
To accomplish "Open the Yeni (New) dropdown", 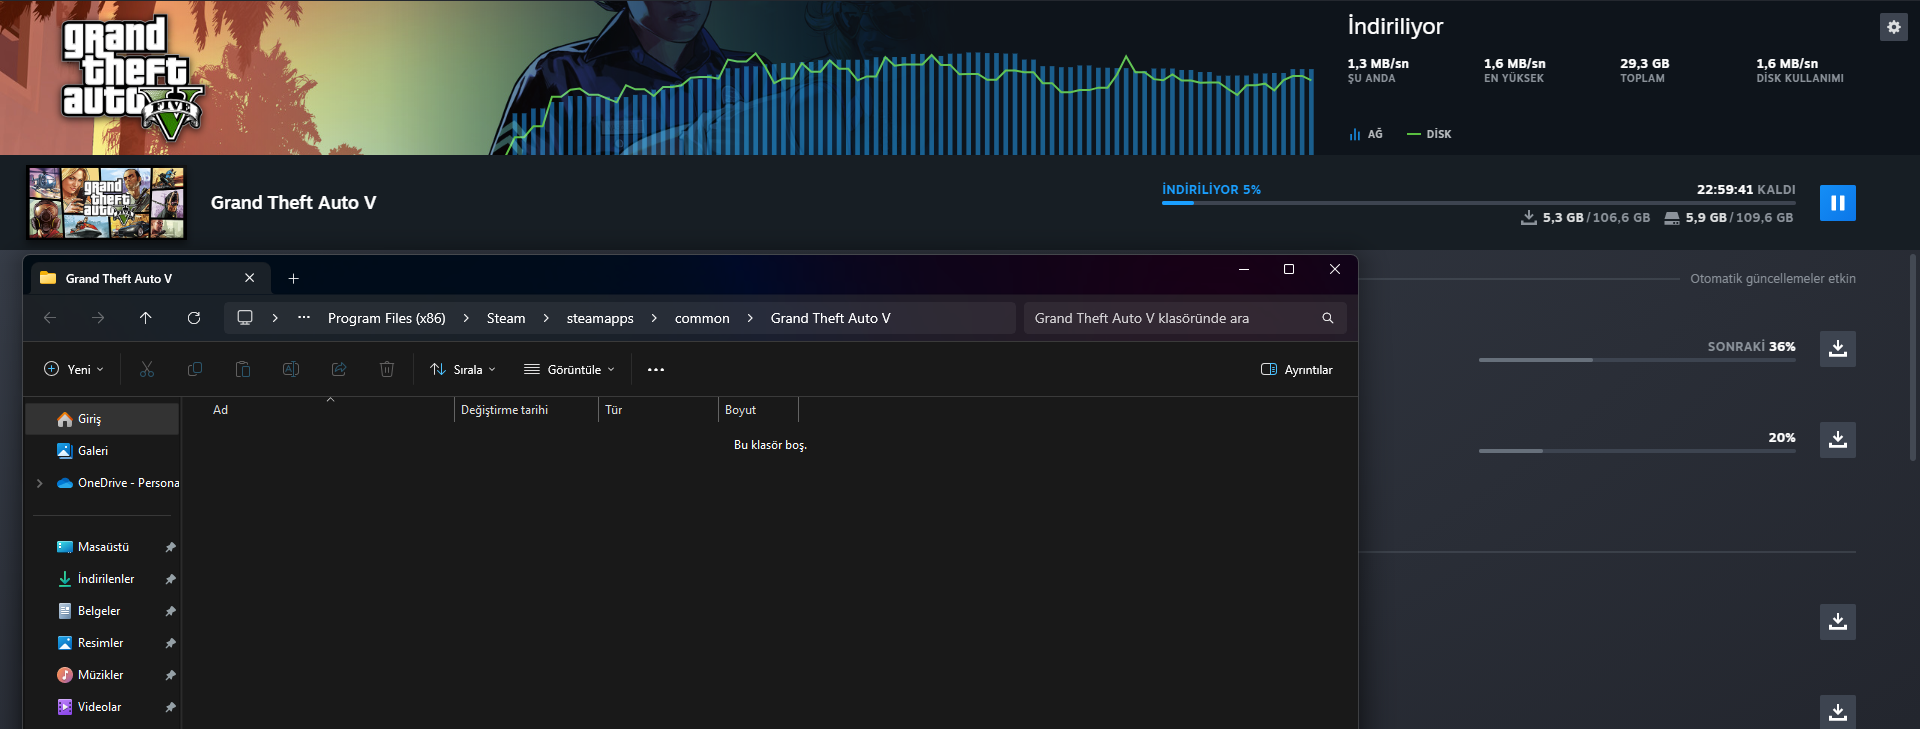I will pos(74,369).
